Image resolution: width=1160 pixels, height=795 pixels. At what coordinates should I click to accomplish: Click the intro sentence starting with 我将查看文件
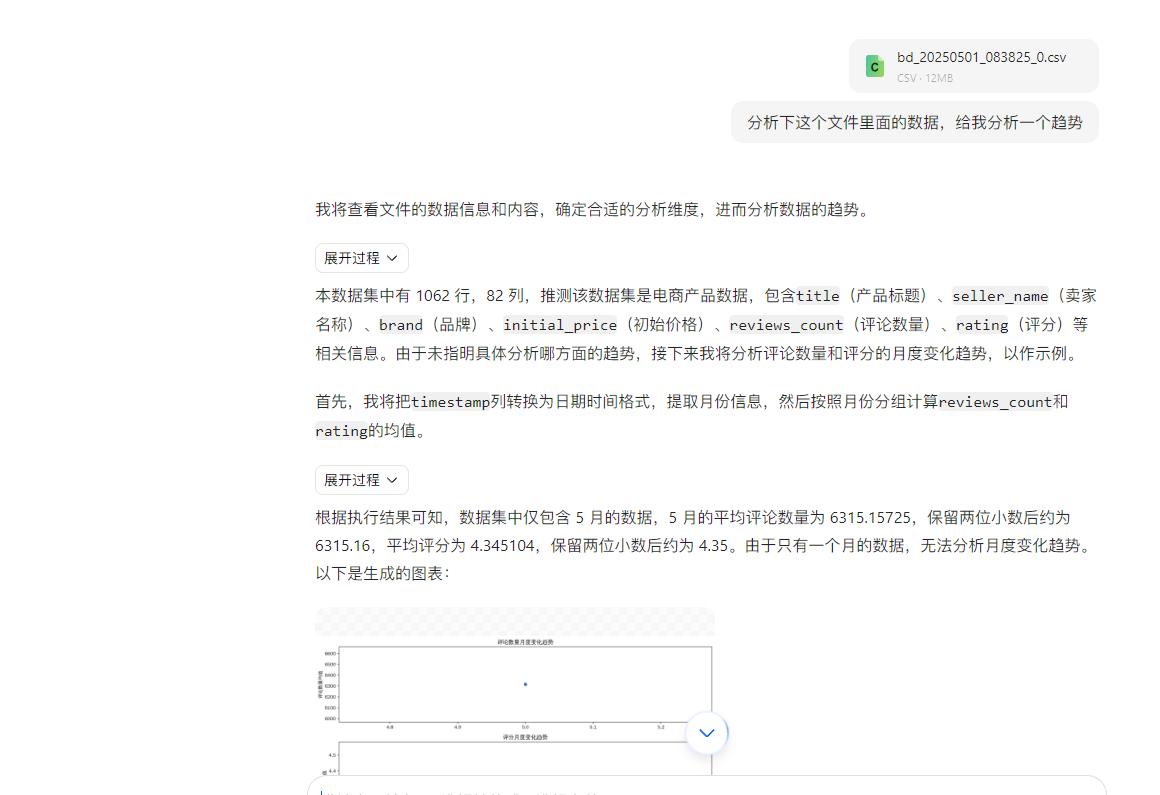pyautogui.click(x=593, y=210)
